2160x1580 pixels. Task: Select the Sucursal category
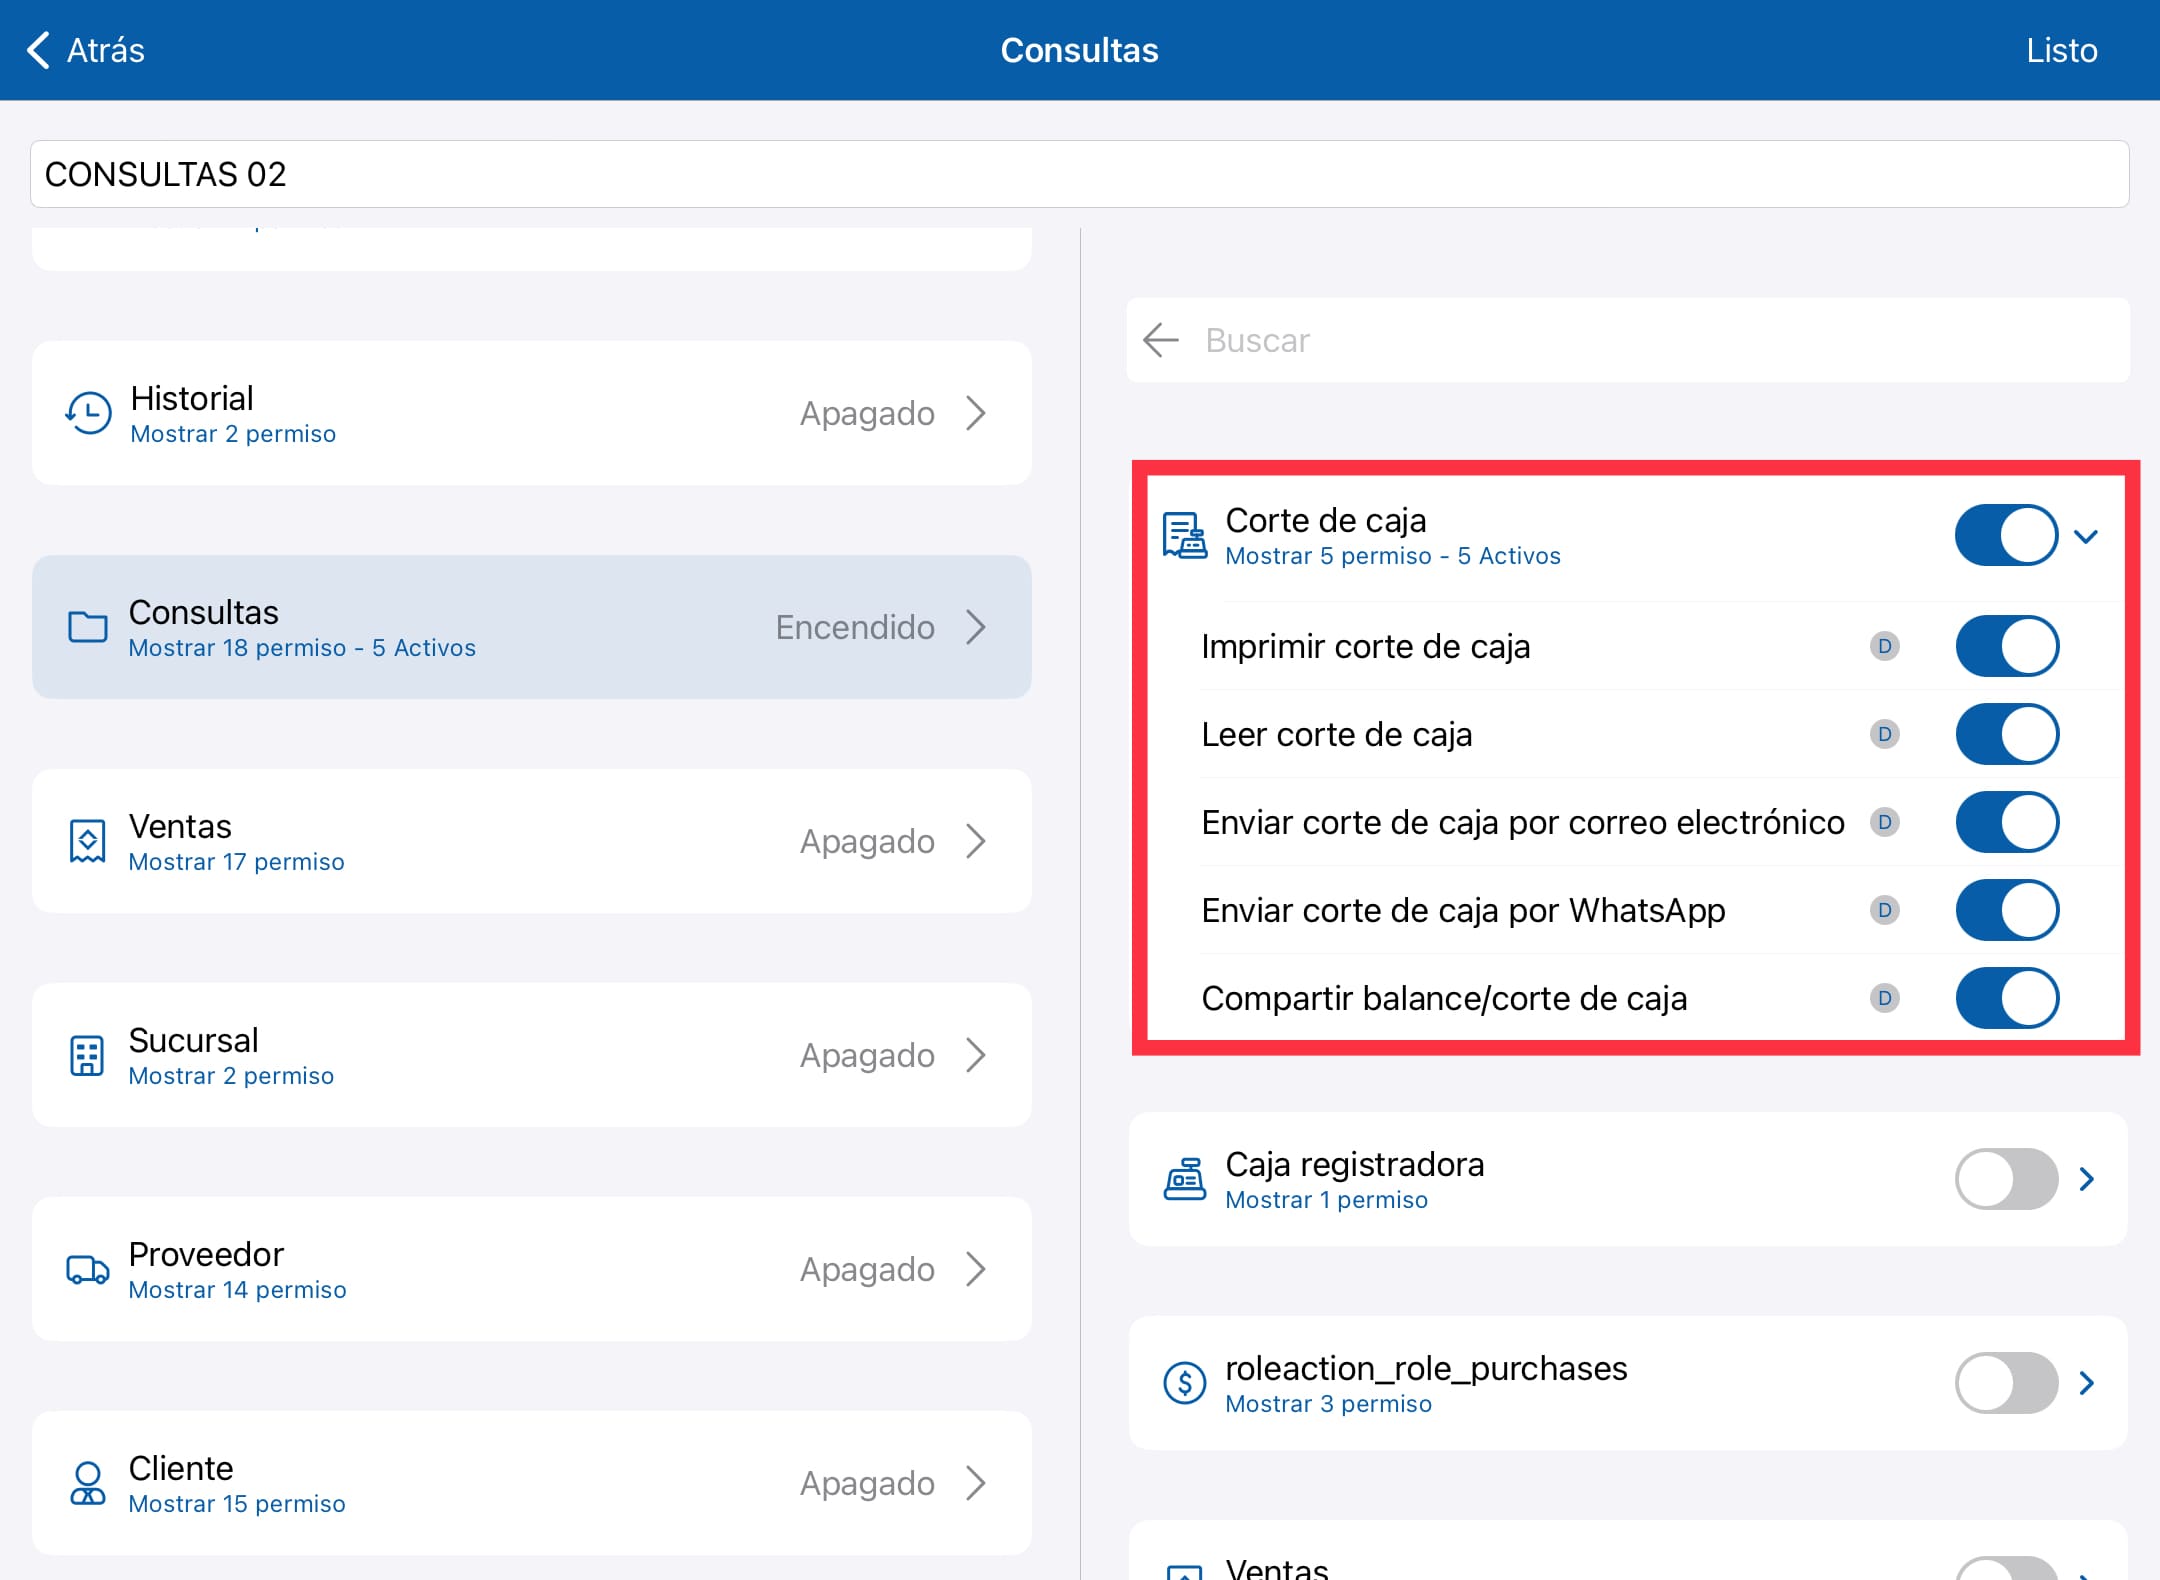point(532,1055)
